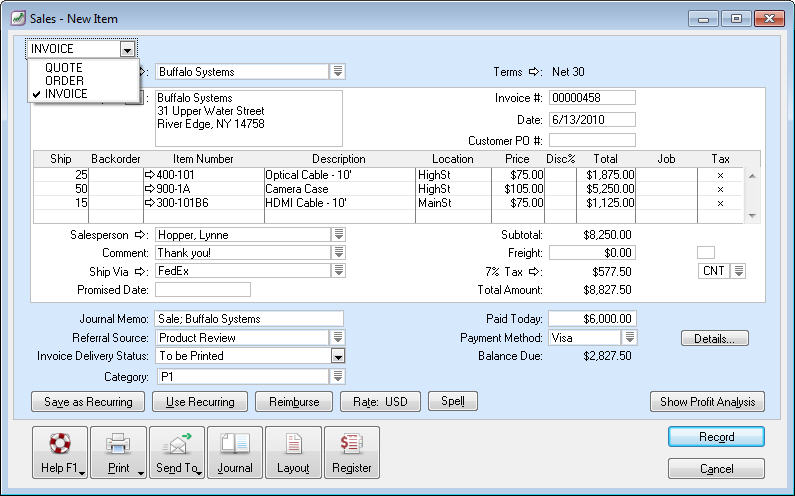Screen dimensions: 795x496
Task: Click the Paid Today amount field
Action: 592,318
